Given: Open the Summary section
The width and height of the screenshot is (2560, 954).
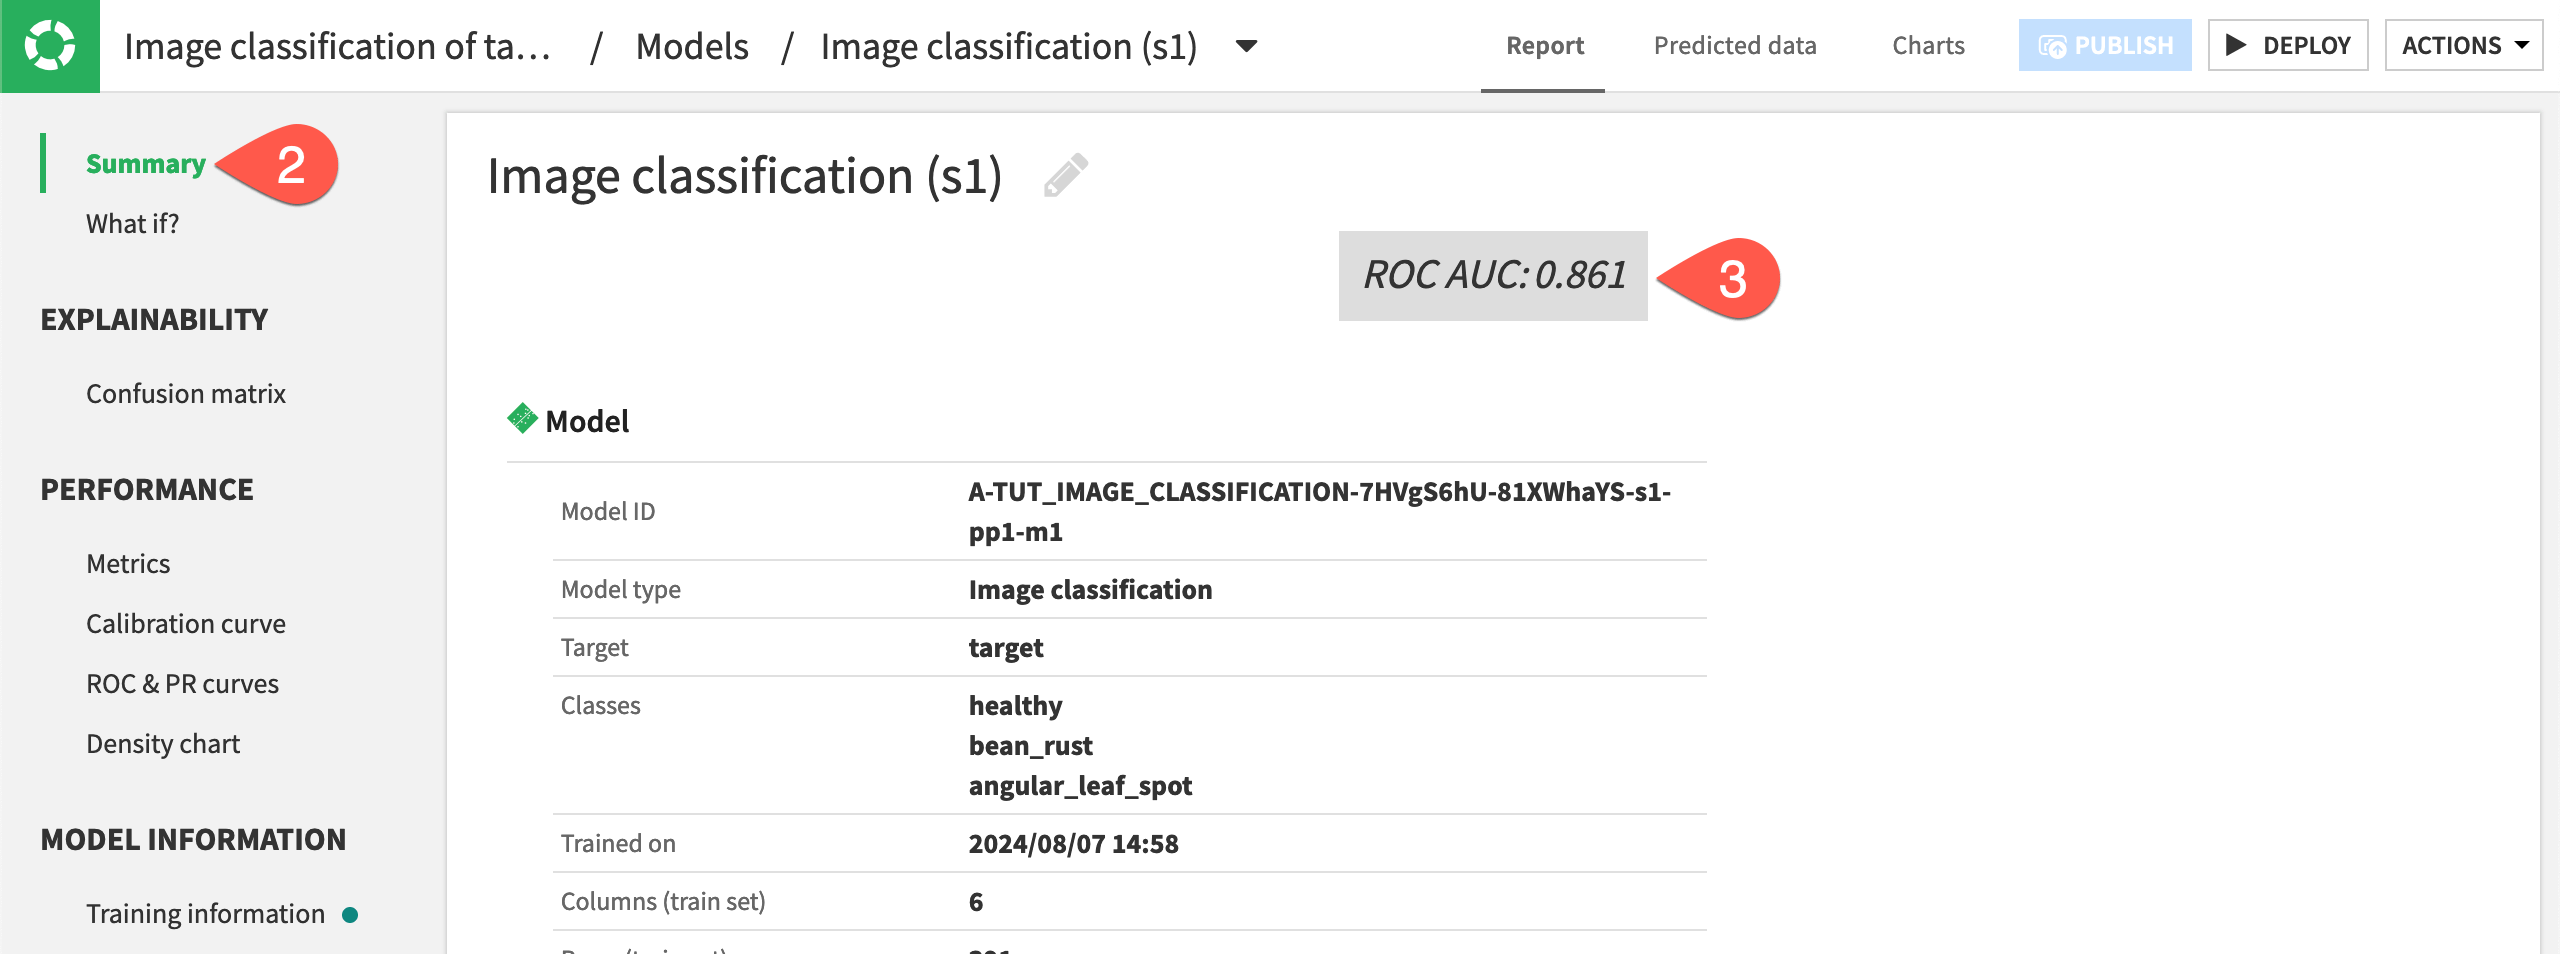Looking at the screenshot, I should point(145,163).
